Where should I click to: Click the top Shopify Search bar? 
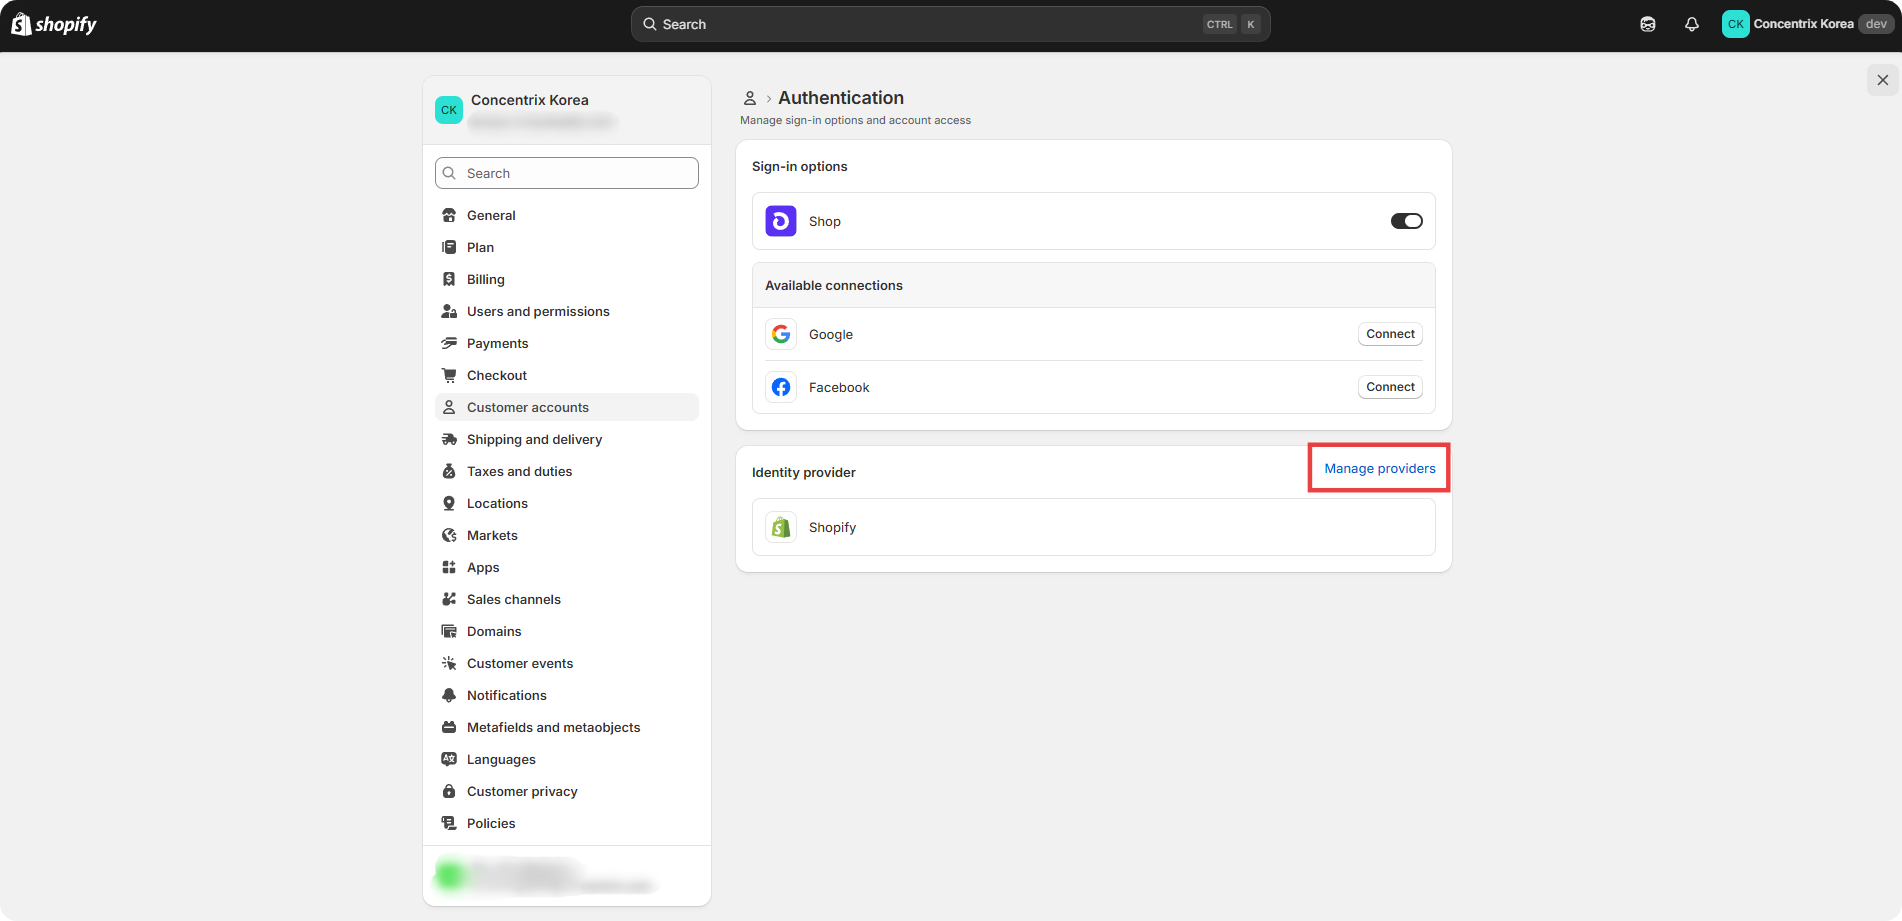(x=950, y=24)
